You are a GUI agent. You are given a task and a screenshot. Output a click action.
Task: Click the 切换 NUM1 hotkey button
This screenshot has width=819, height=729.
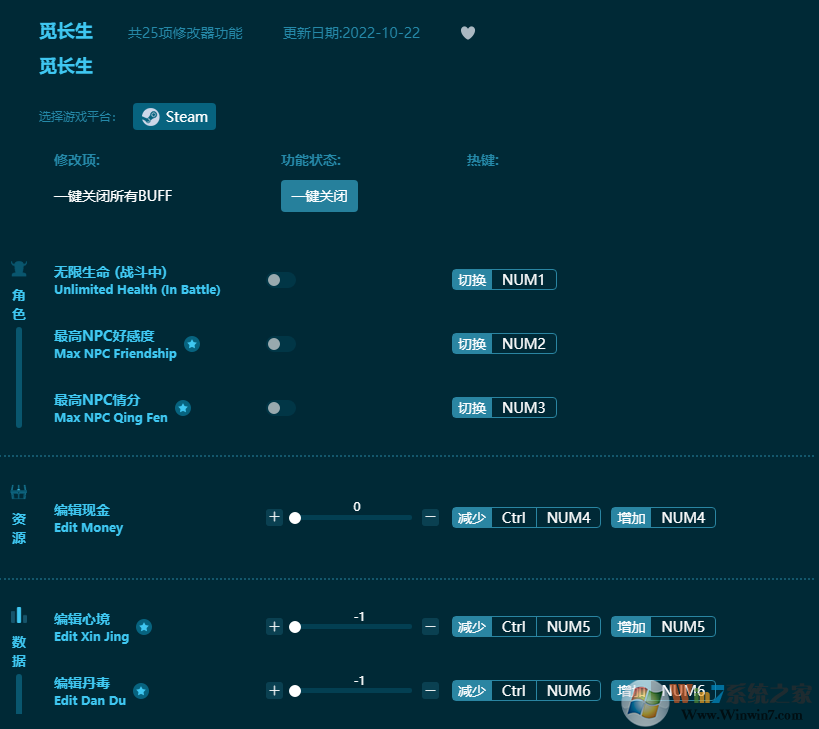click(x=504, y=279)
